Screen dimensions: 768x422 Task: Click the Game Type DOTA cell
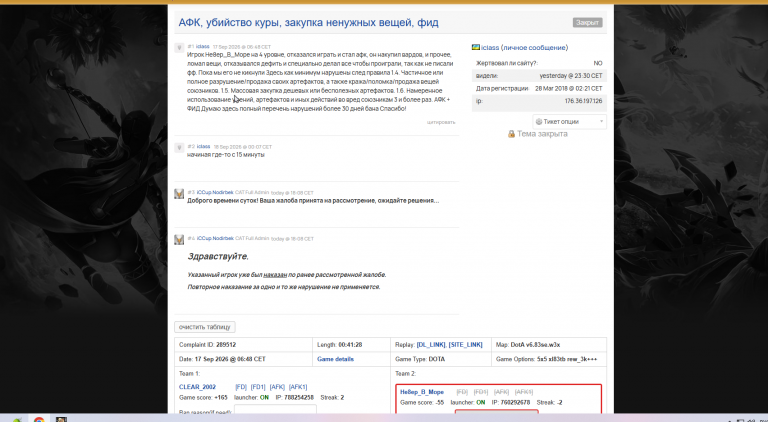tap(441, 359)
